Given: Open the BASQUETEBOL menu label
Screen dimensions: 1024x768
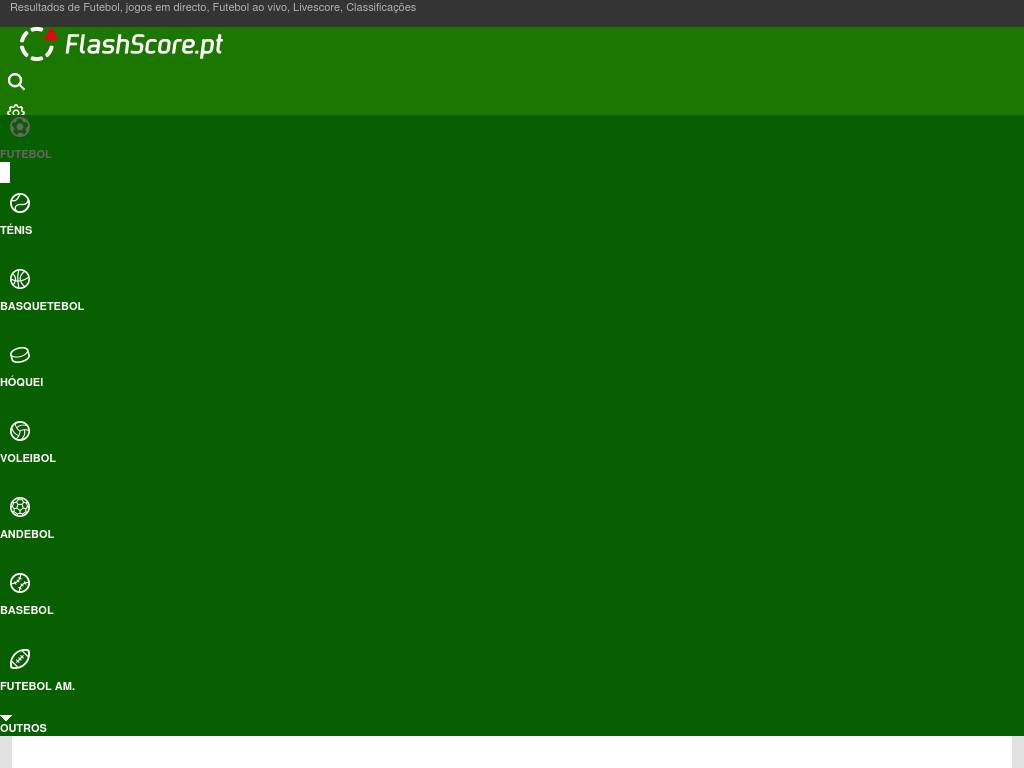Looking at the screenshot, I should [x=42, y=306].
